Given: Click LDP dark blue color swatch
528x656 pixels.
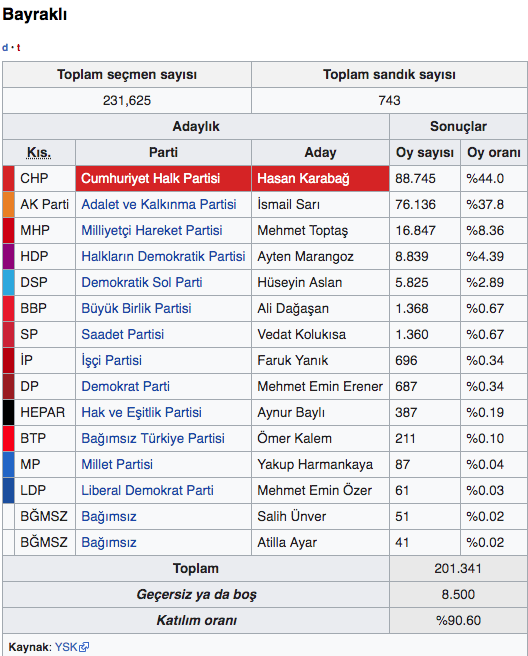Looking at the screenshot, I should pos(8,490).
